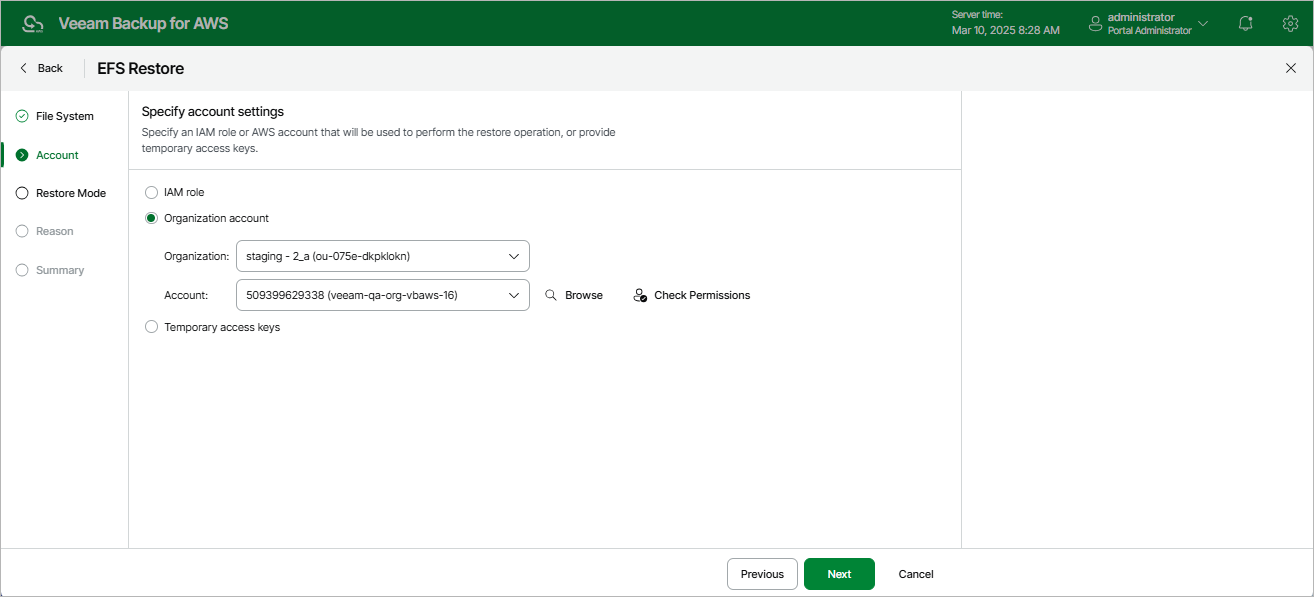Image resolution: width=1314 pixels, height=597 pixels.
Task: Open the notifications bell
Action: [1245, 22]
